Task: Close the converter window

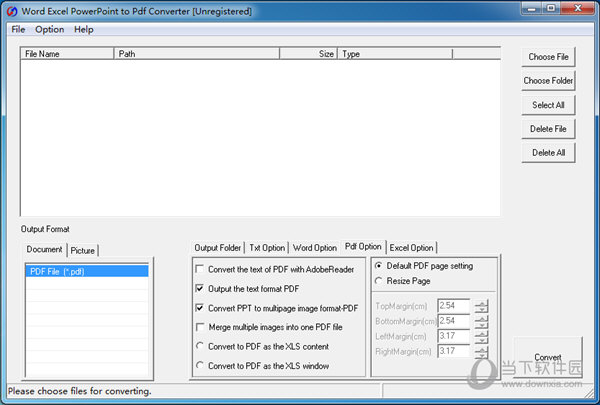Action: pos(578,8)
